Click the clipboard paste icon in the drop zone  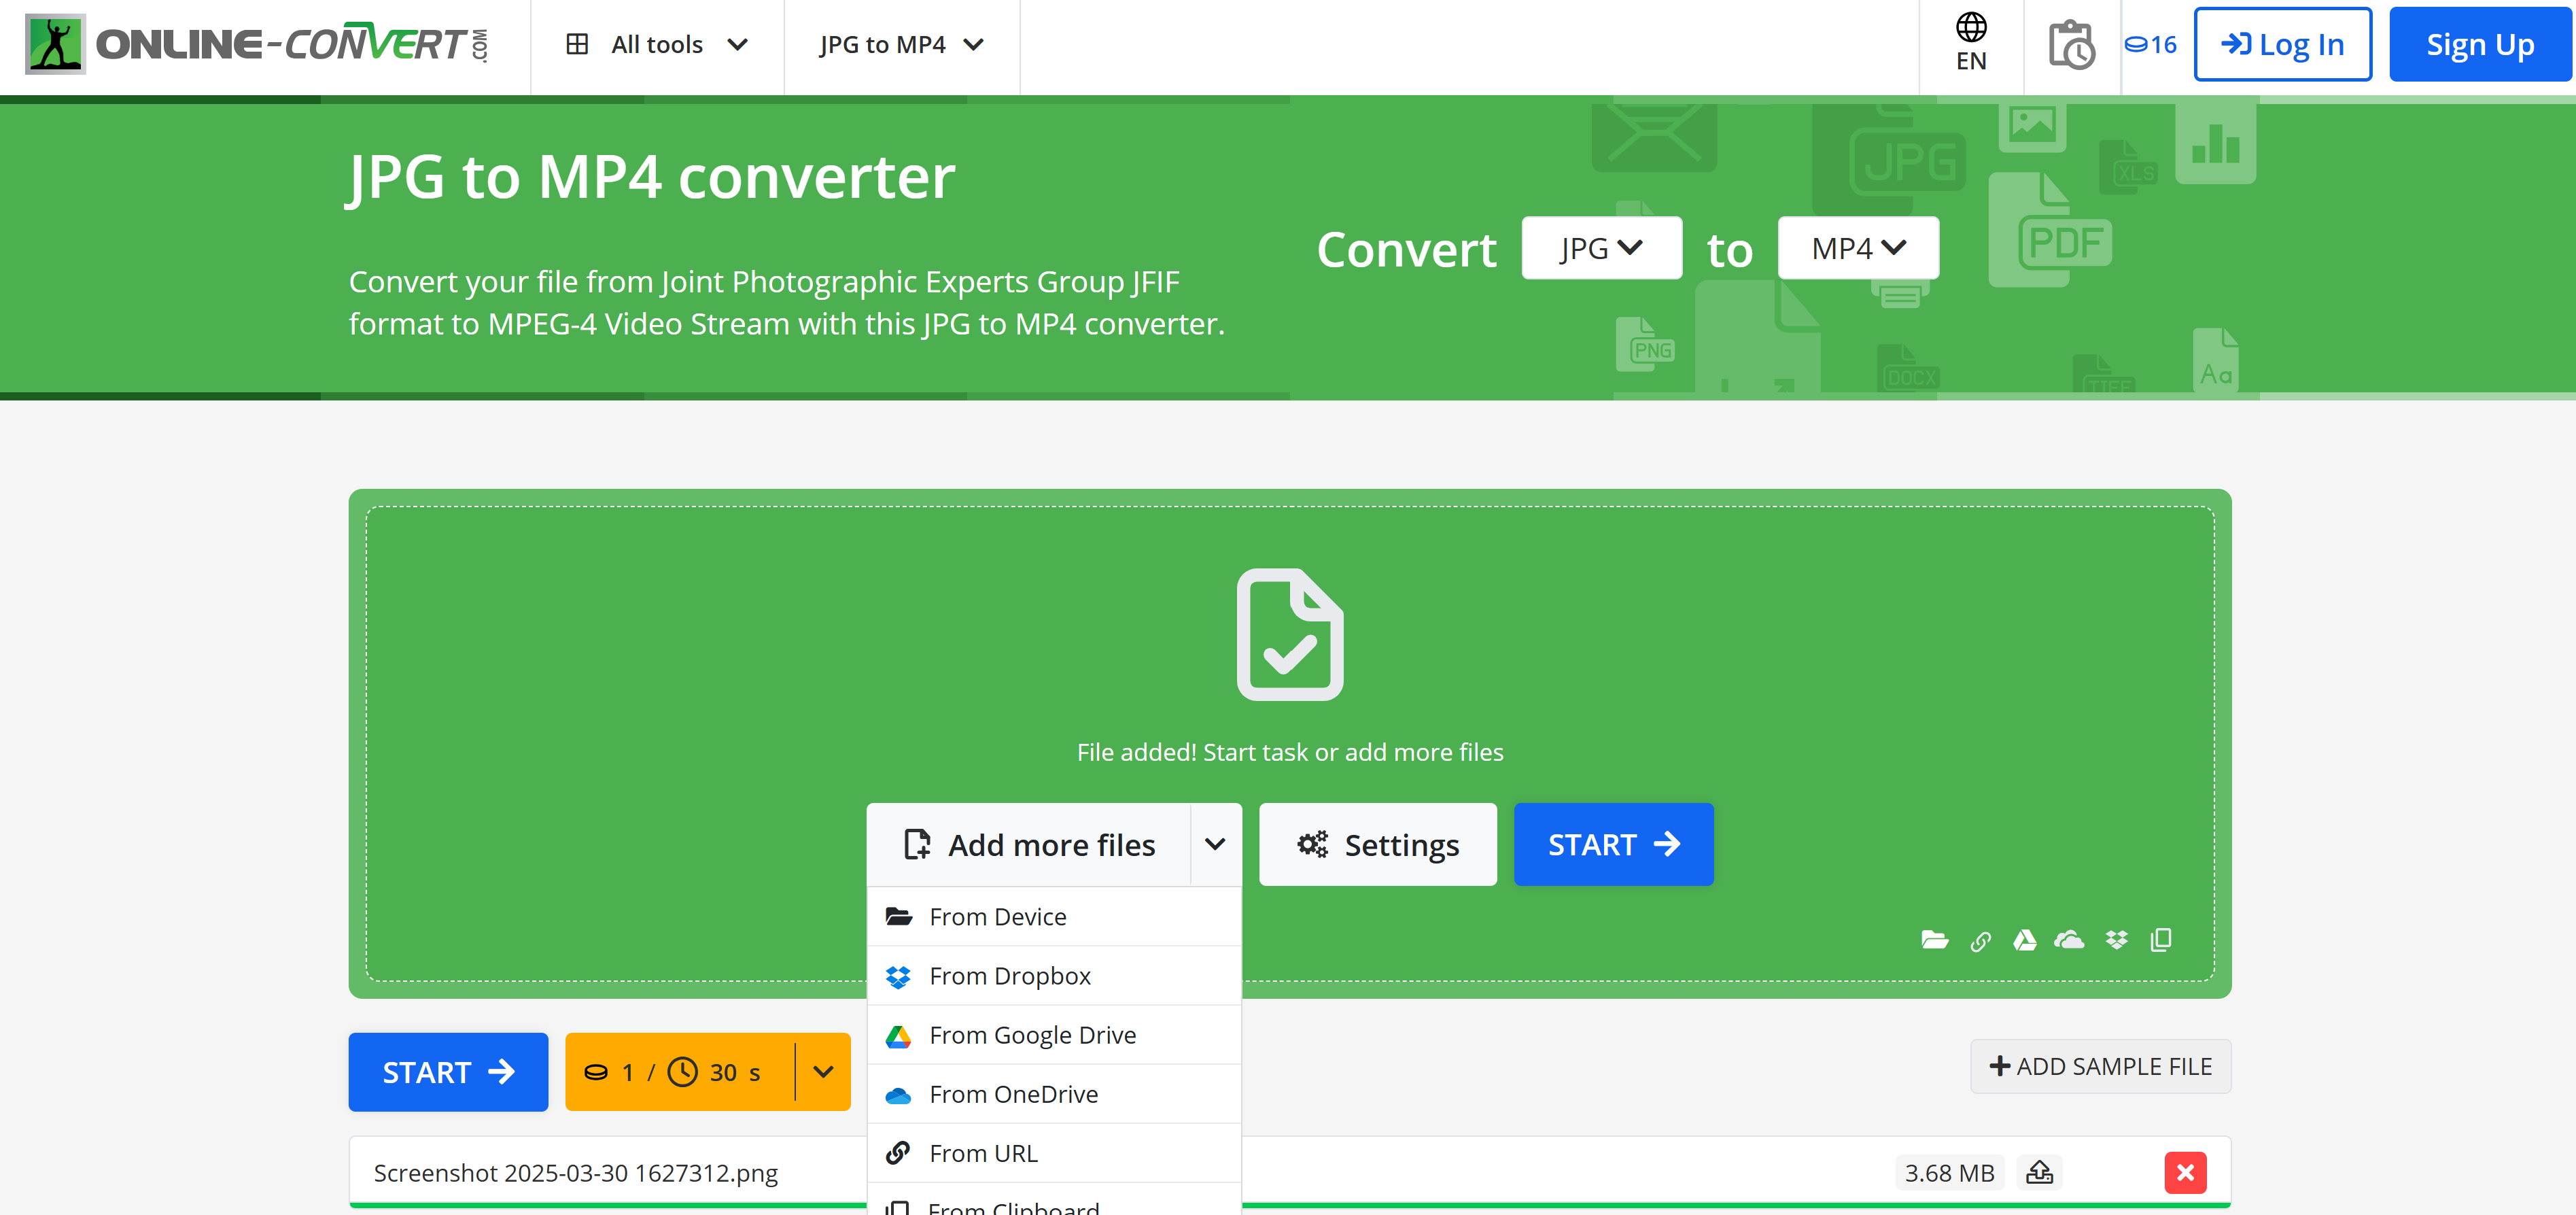[2160, 939]
